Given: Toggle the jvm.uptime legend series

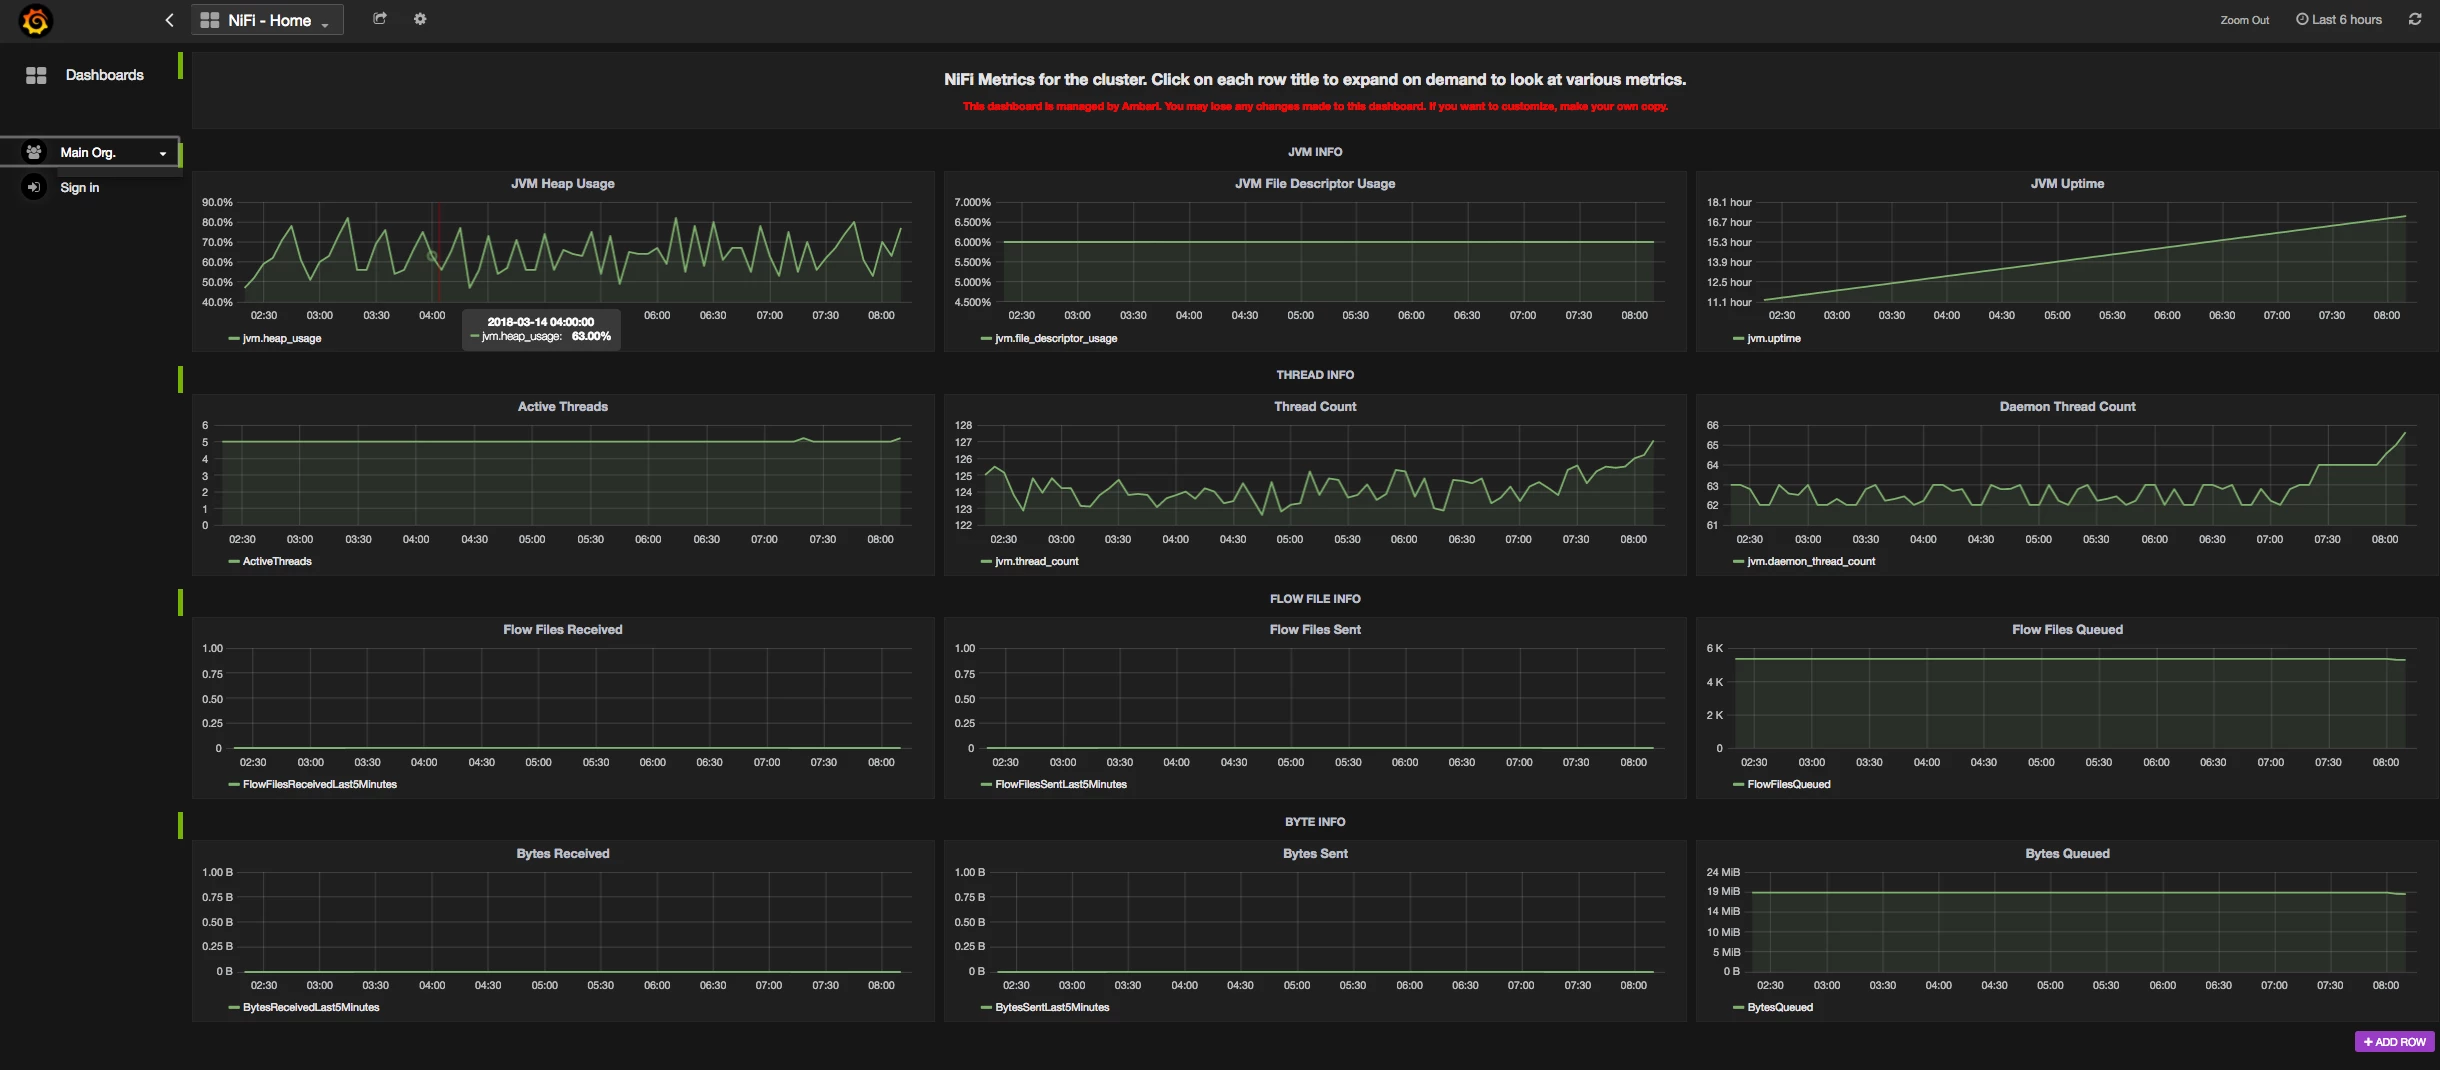Looking at the screenshot, I should pyautogui.click(x=1774, y=339).
